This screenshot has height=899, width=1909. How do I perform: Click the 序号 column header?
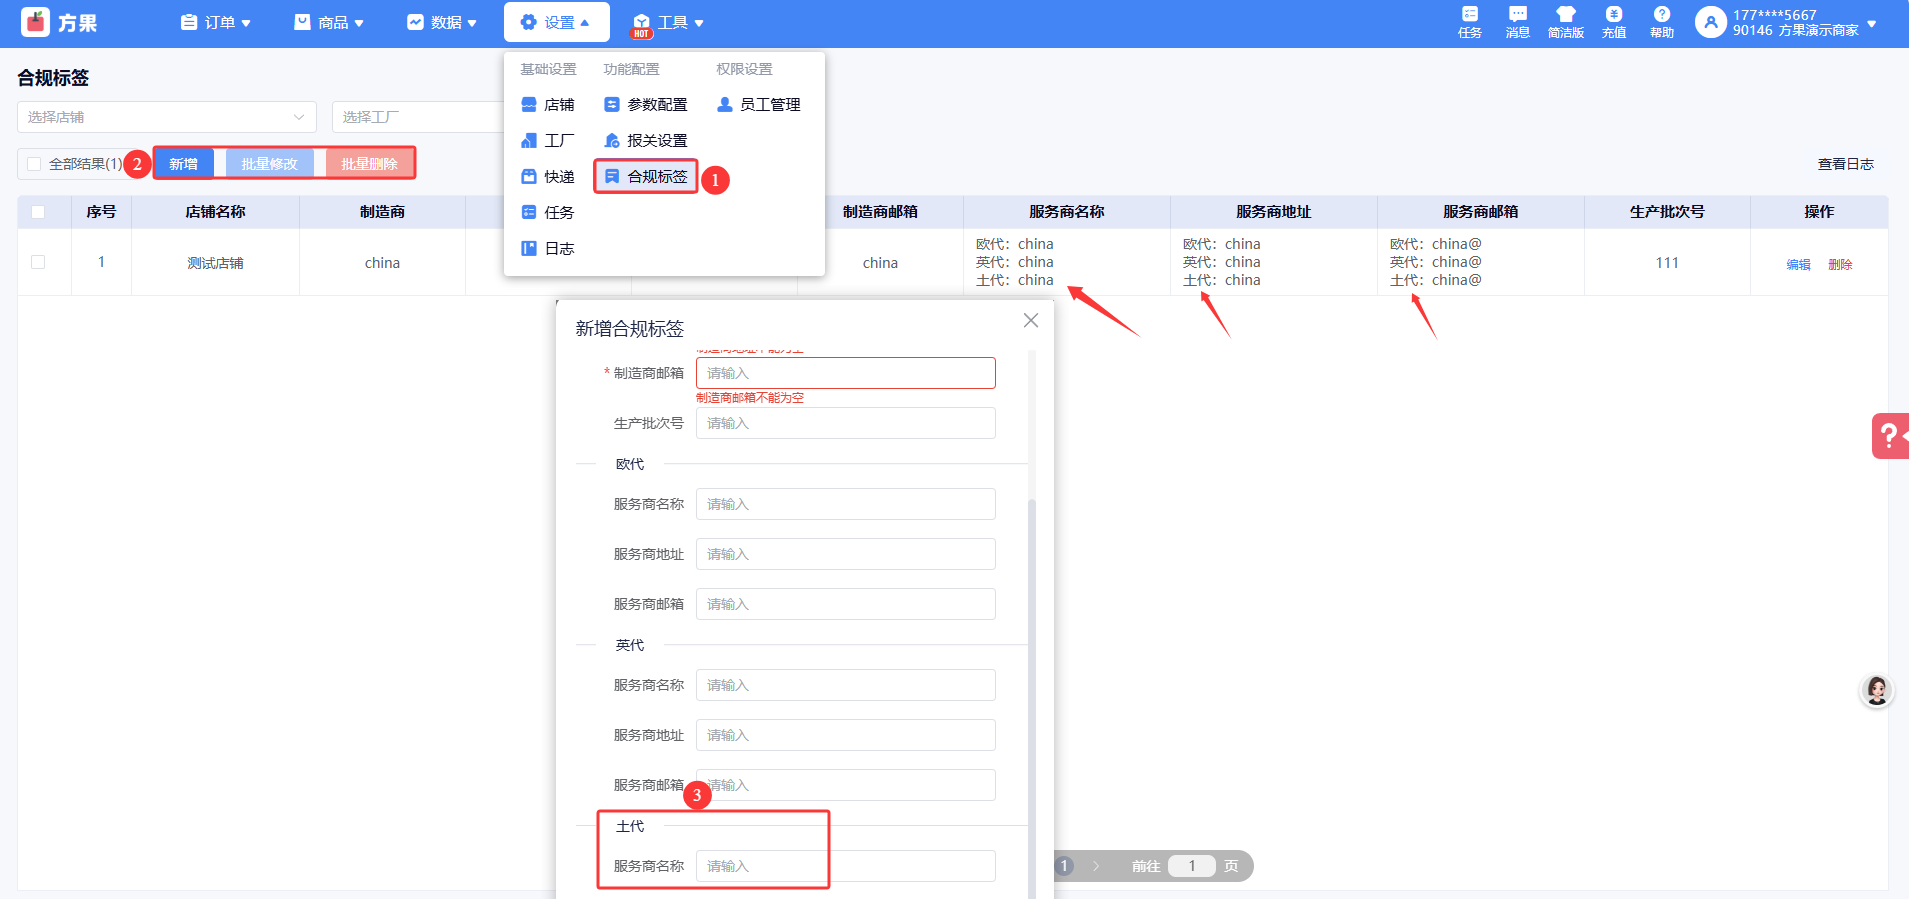pos(101,212)
